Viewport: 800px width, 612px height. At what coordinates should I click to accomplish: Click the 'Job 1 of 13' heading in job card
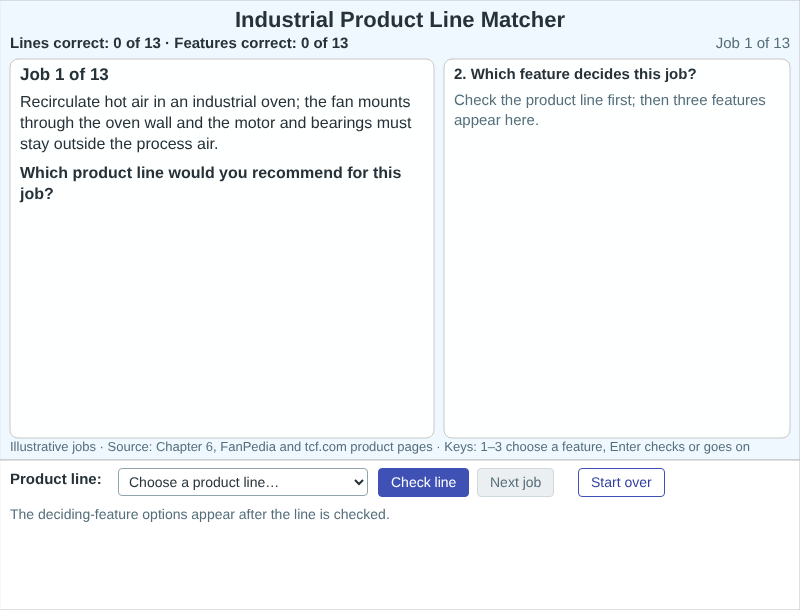click(64, 74)
